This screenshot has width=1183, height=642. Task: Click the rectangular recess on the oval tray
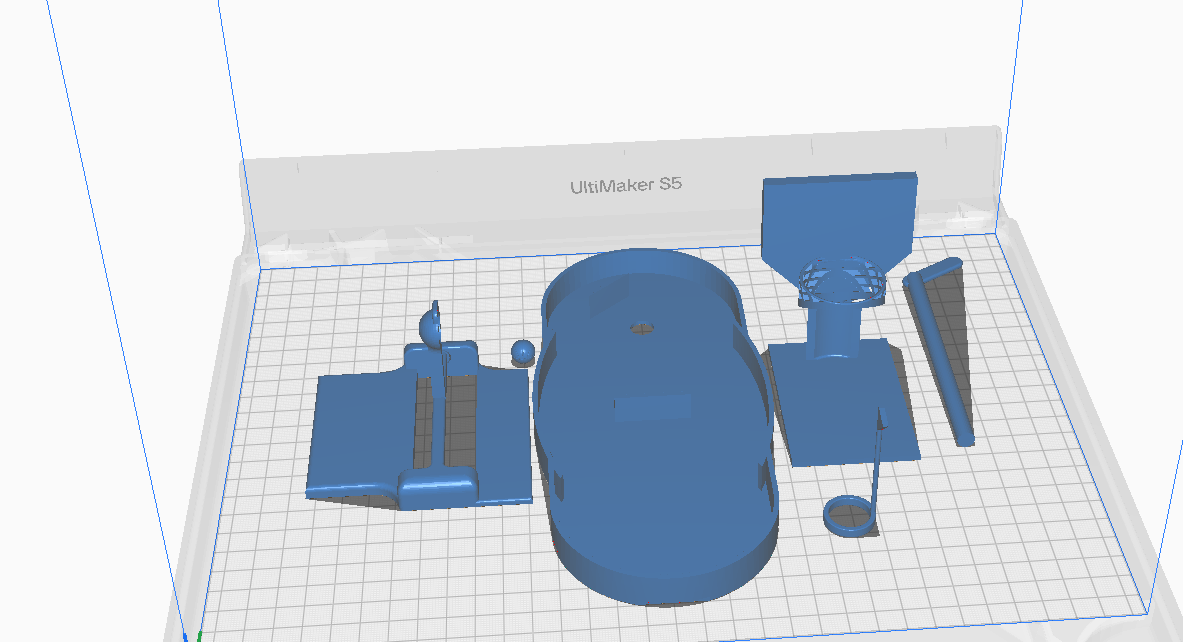(x=653, y=408)
